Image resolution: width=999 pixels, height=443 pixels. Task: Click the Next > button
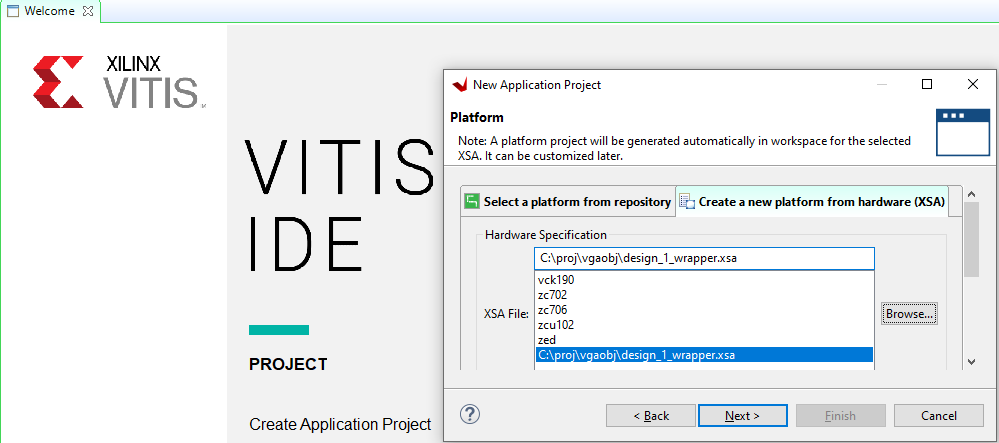741,415
